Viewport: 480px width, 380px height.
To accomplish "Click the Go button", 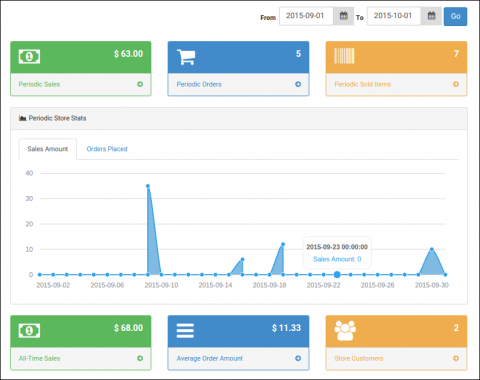I will pos(455,16).
